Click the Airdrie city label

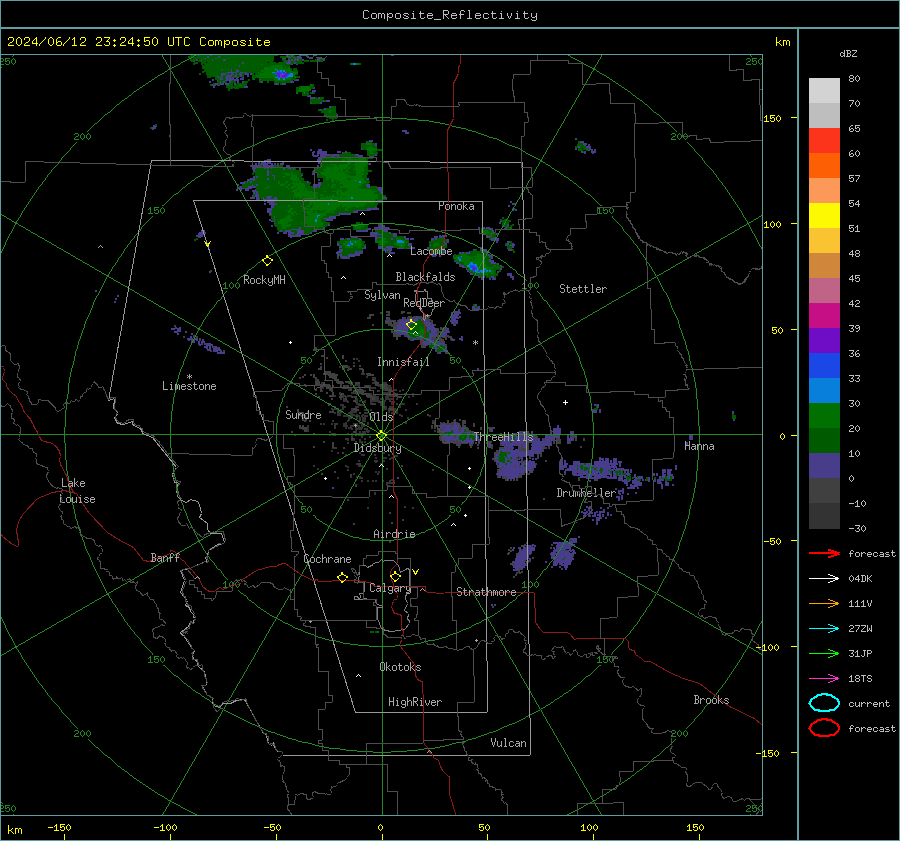point(394,534)
